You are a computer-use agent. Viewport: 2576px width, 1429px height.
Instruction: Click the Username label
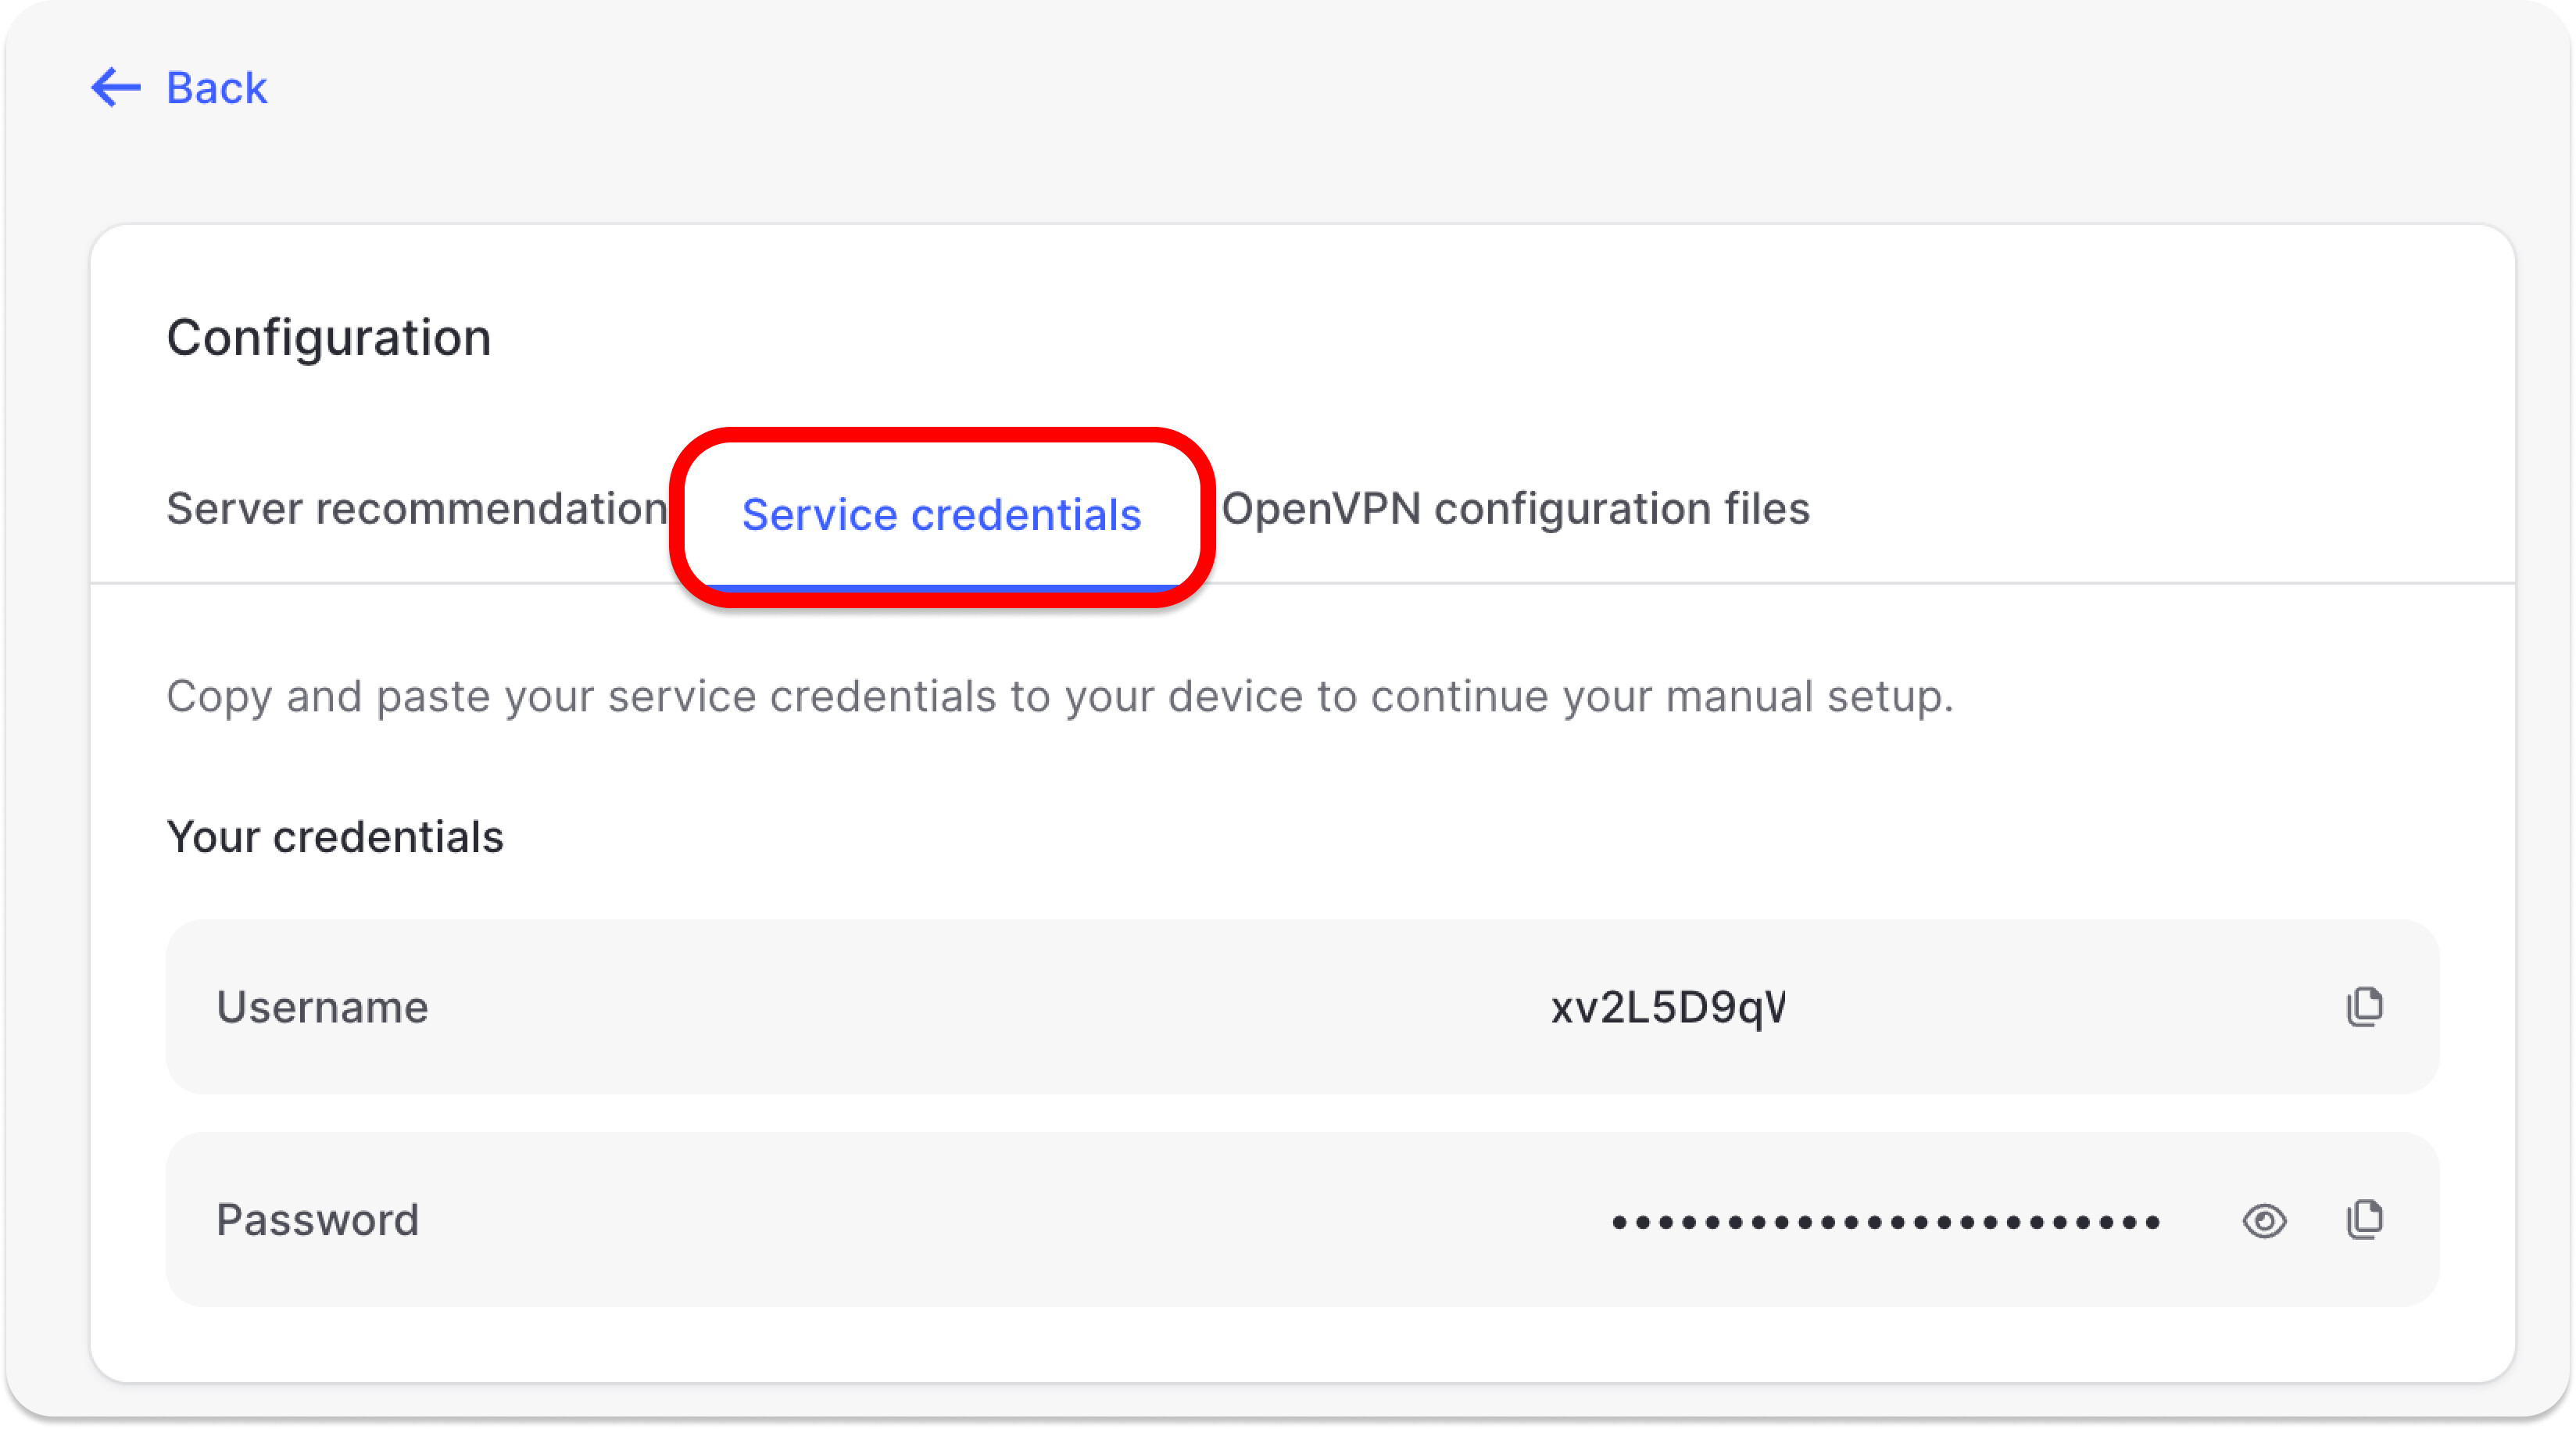coord(322,1007)
